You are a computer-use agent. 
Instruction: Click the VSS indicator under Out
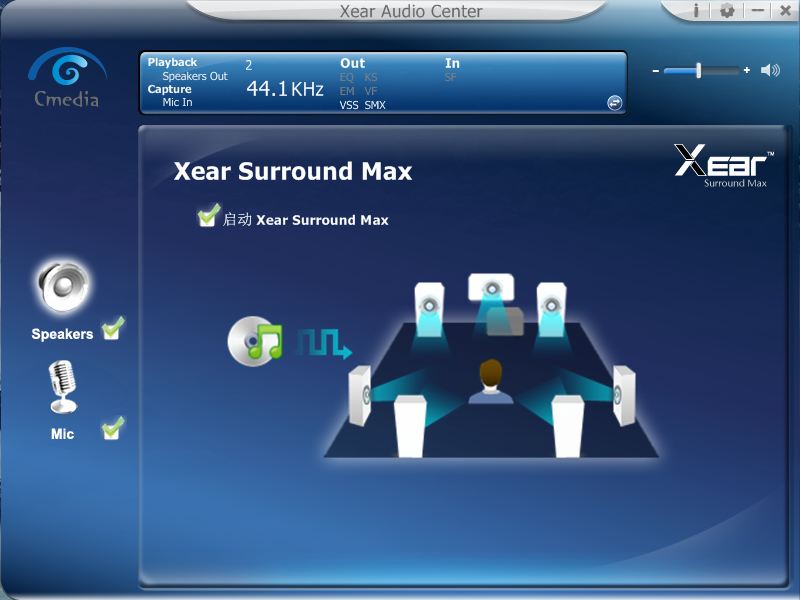coord(349,105)
